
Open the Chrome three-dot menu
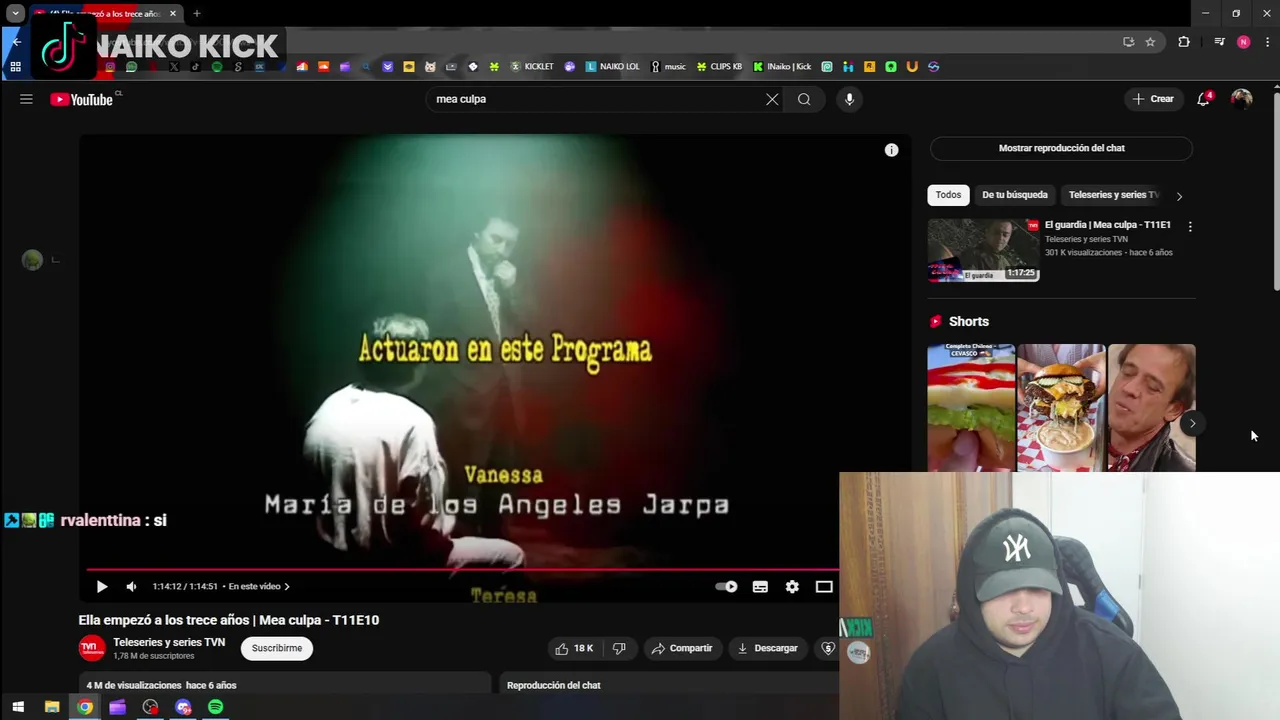1268,42
